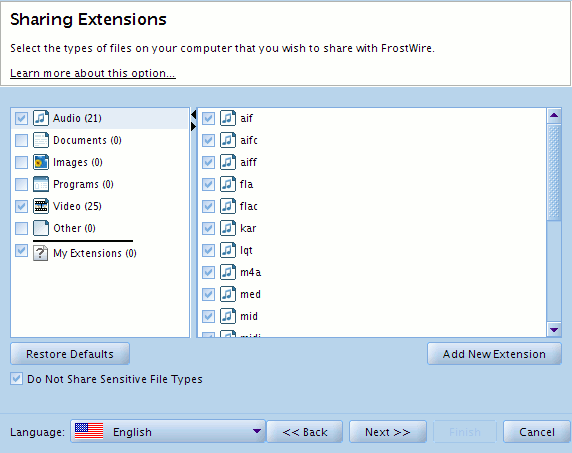The width and height of the screenshot is (572, 453).
Task: Select the flac extension label
Action: pos(249,206)
